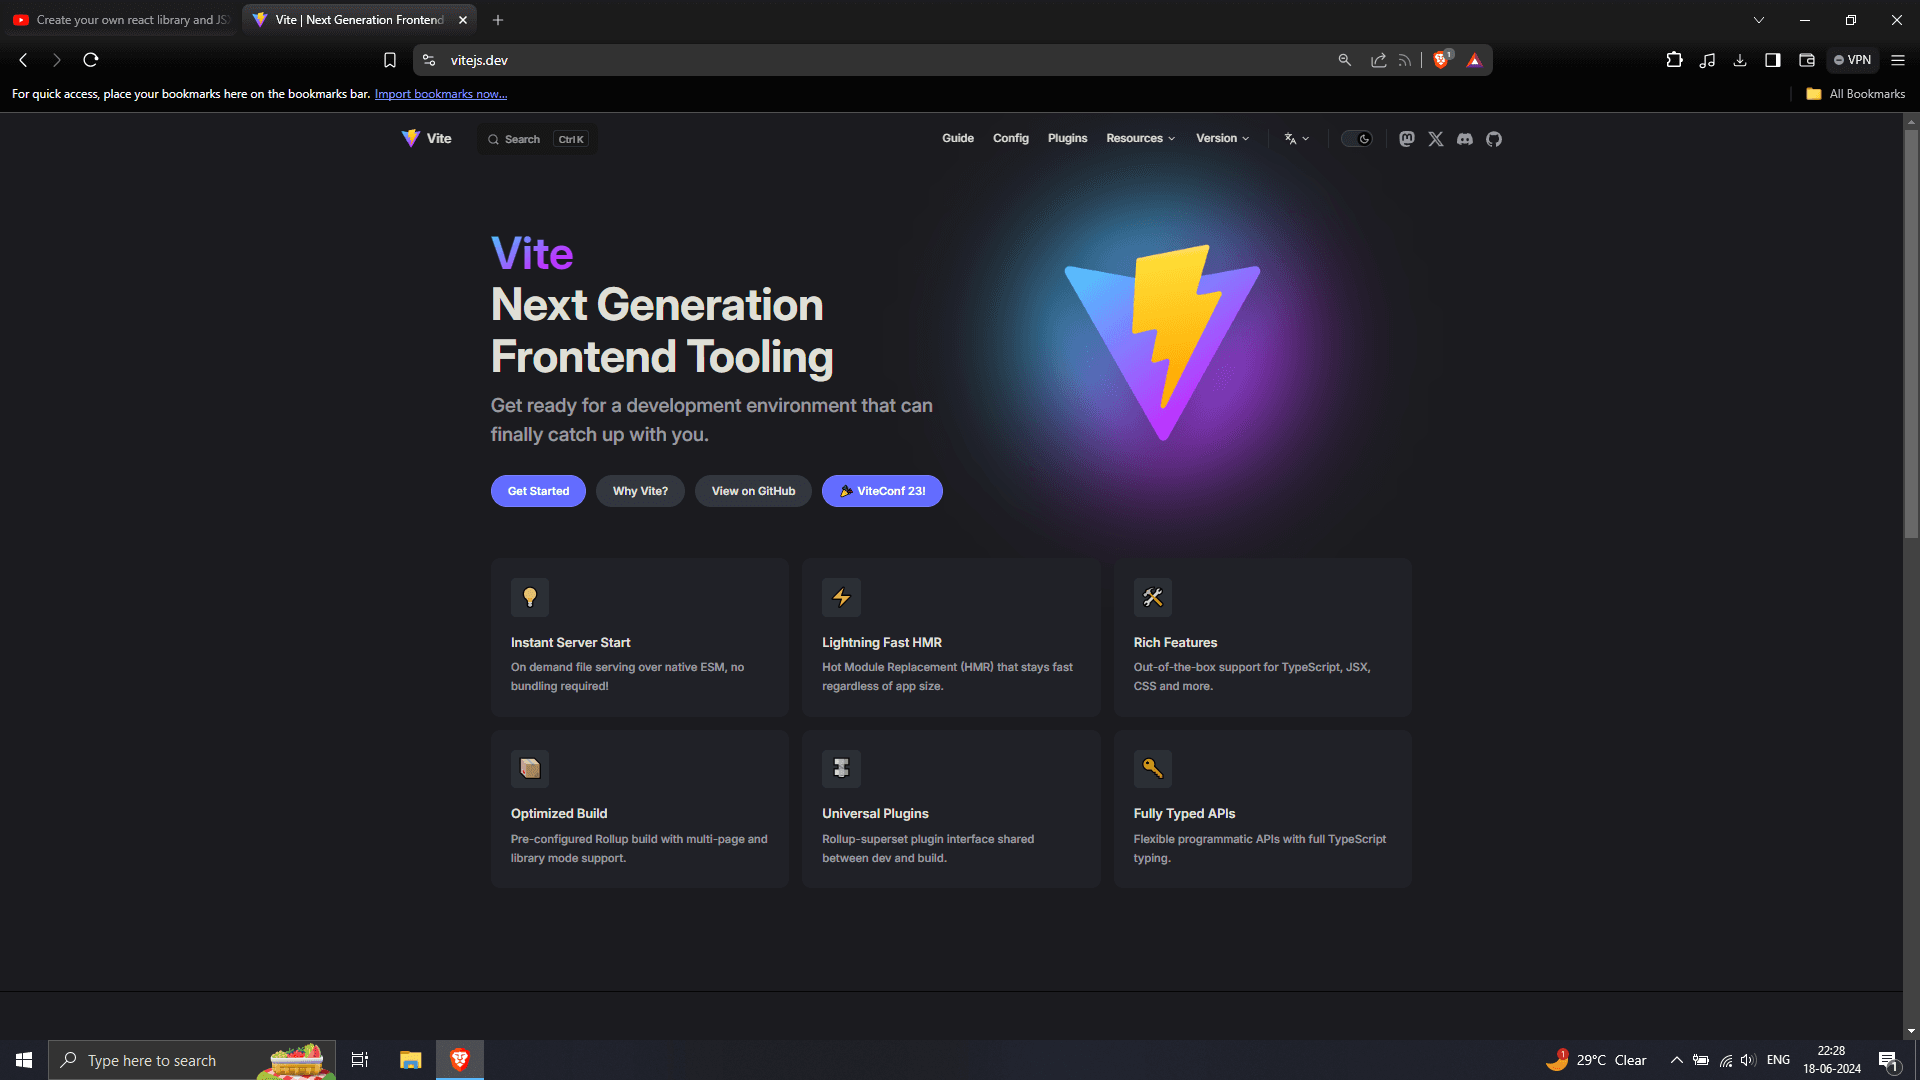1920x1080 pixels.
Task: Open the Guide menu item
Action: (957, 138)
